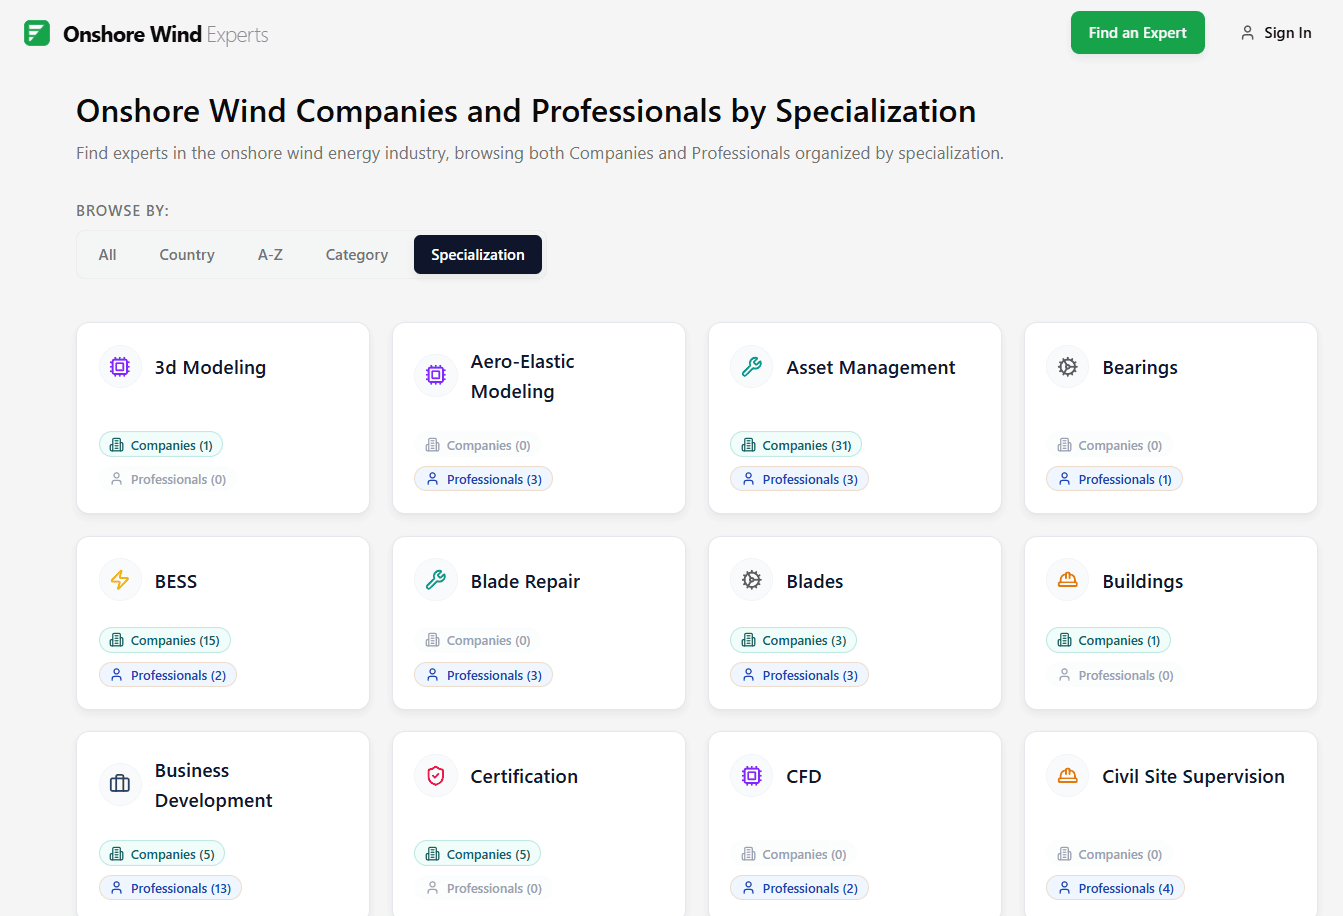Viewport: 1343px width, 916px height.
Task: Click the Certification shield icon
Action: click(x=436, y=776)
